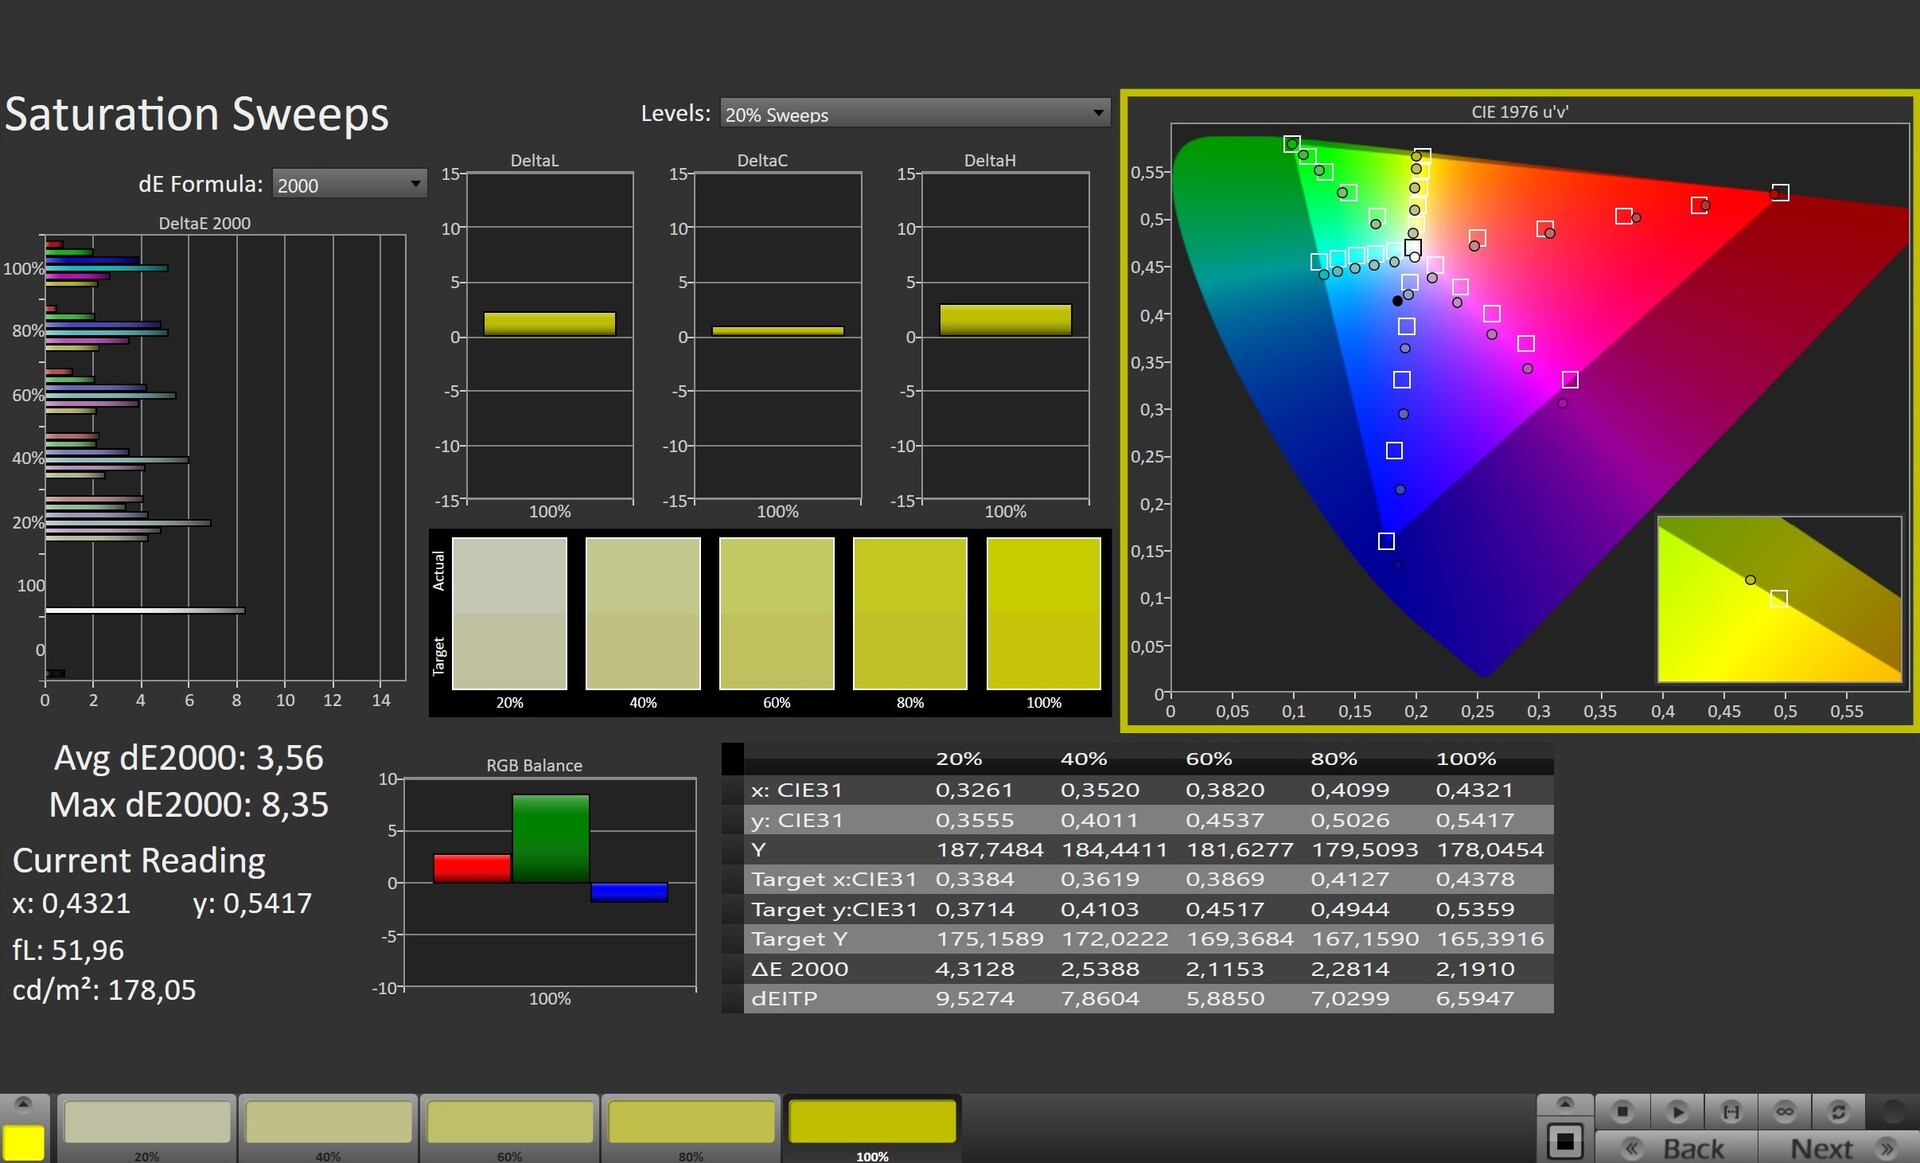Click the bright yellow swatch in the bottom-left corner
1920x1163 pixels.
click(23, 1142)
